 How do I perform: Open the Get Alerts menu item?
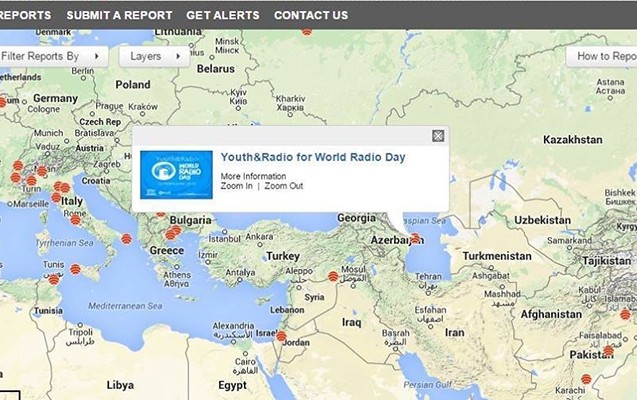click(x=223, y=15)
